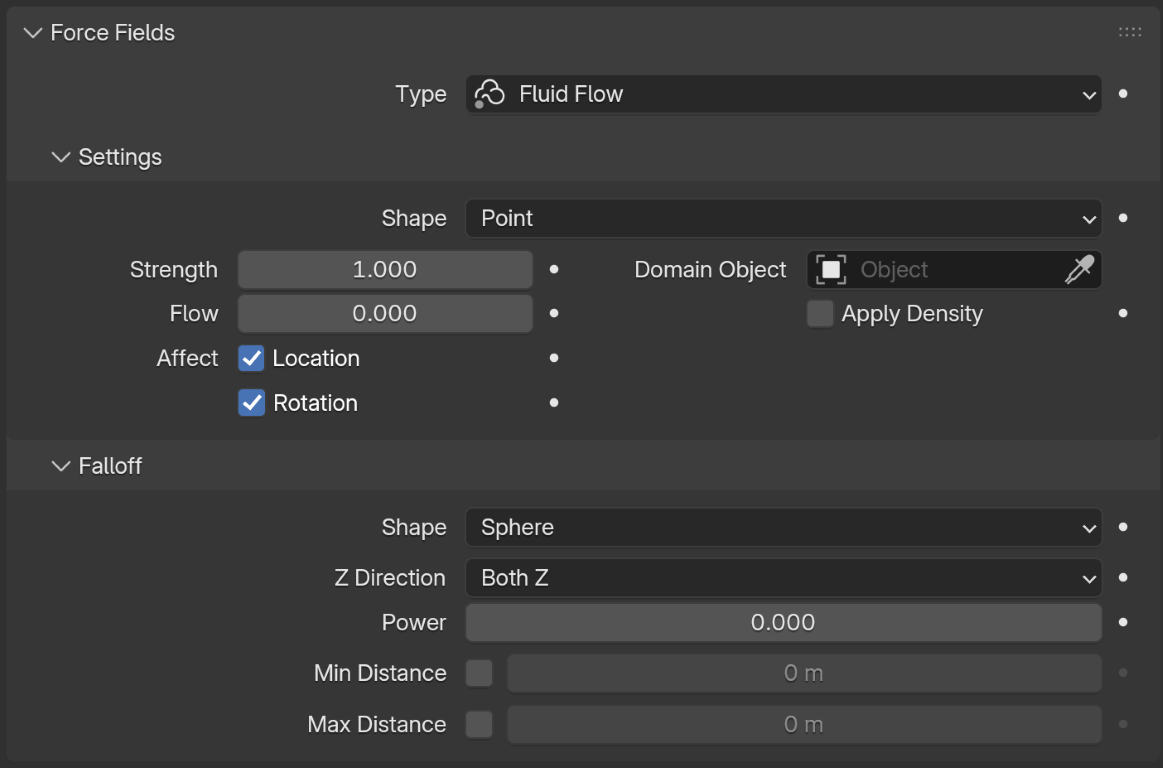The height and width of the screenshot is (768, 1163).
Task: Click the decorator dot next to Type dropdown
Action: pyautogui.click(x=1122, y=94)
